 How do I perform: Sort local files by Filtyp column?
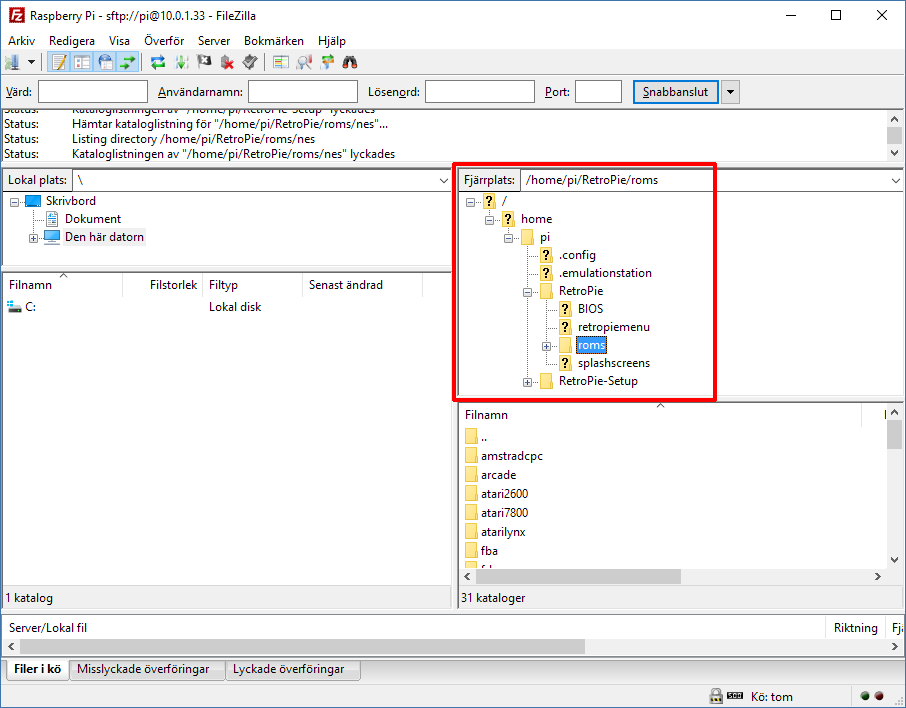(x=253, y=285)
